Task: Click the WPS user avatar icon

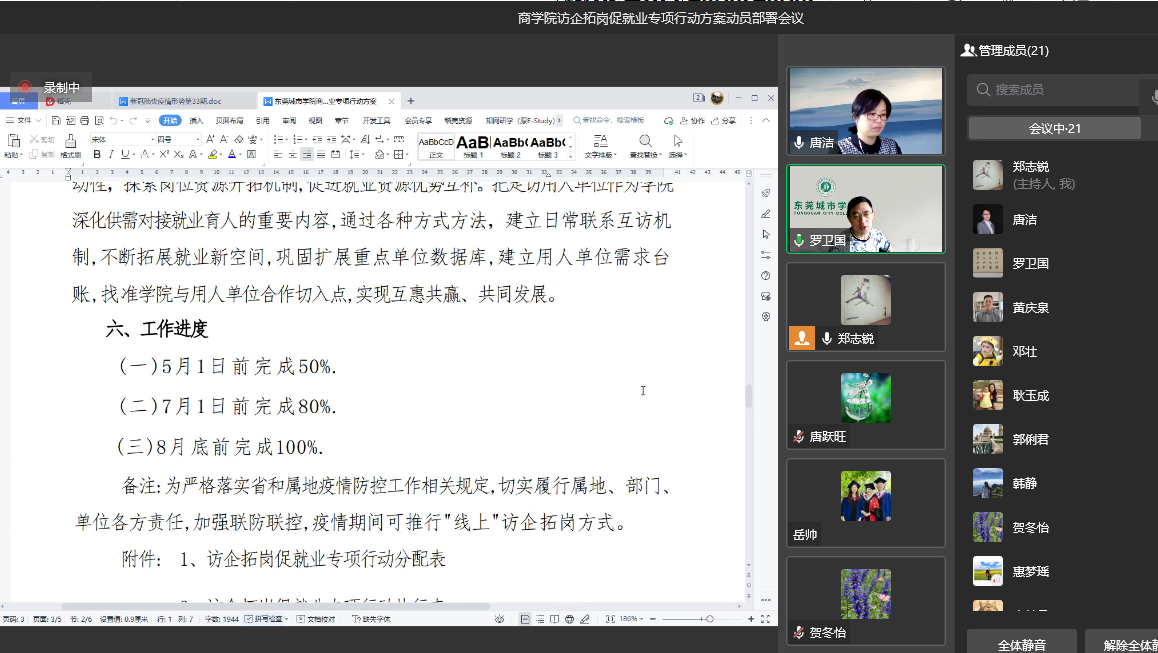Action: click(x=717, y=98)
